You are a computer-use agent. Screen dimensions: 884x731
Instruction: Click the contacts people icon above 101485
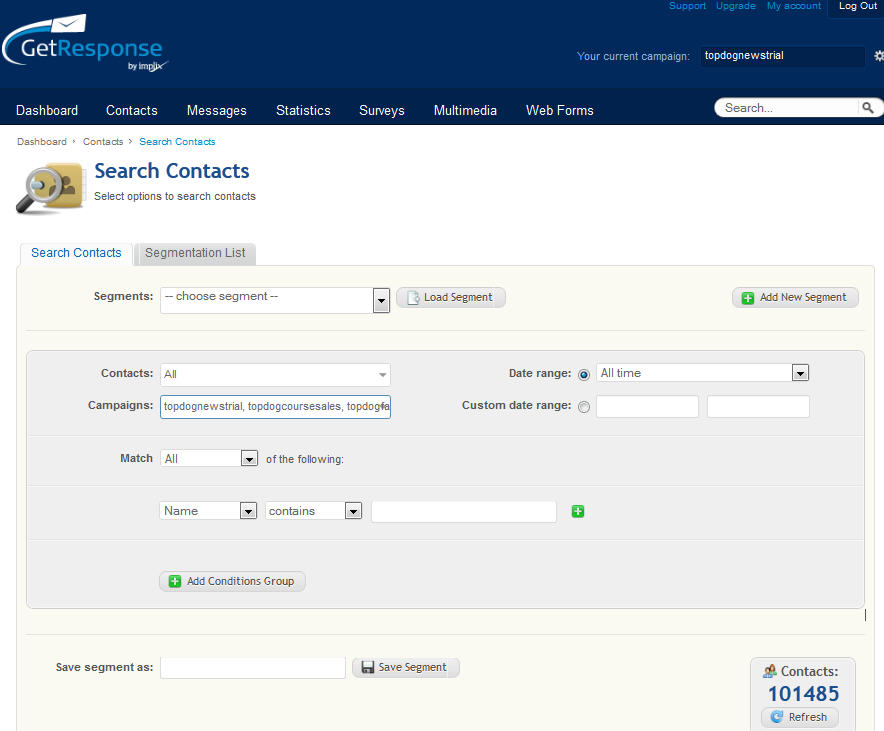pos(770,671)
